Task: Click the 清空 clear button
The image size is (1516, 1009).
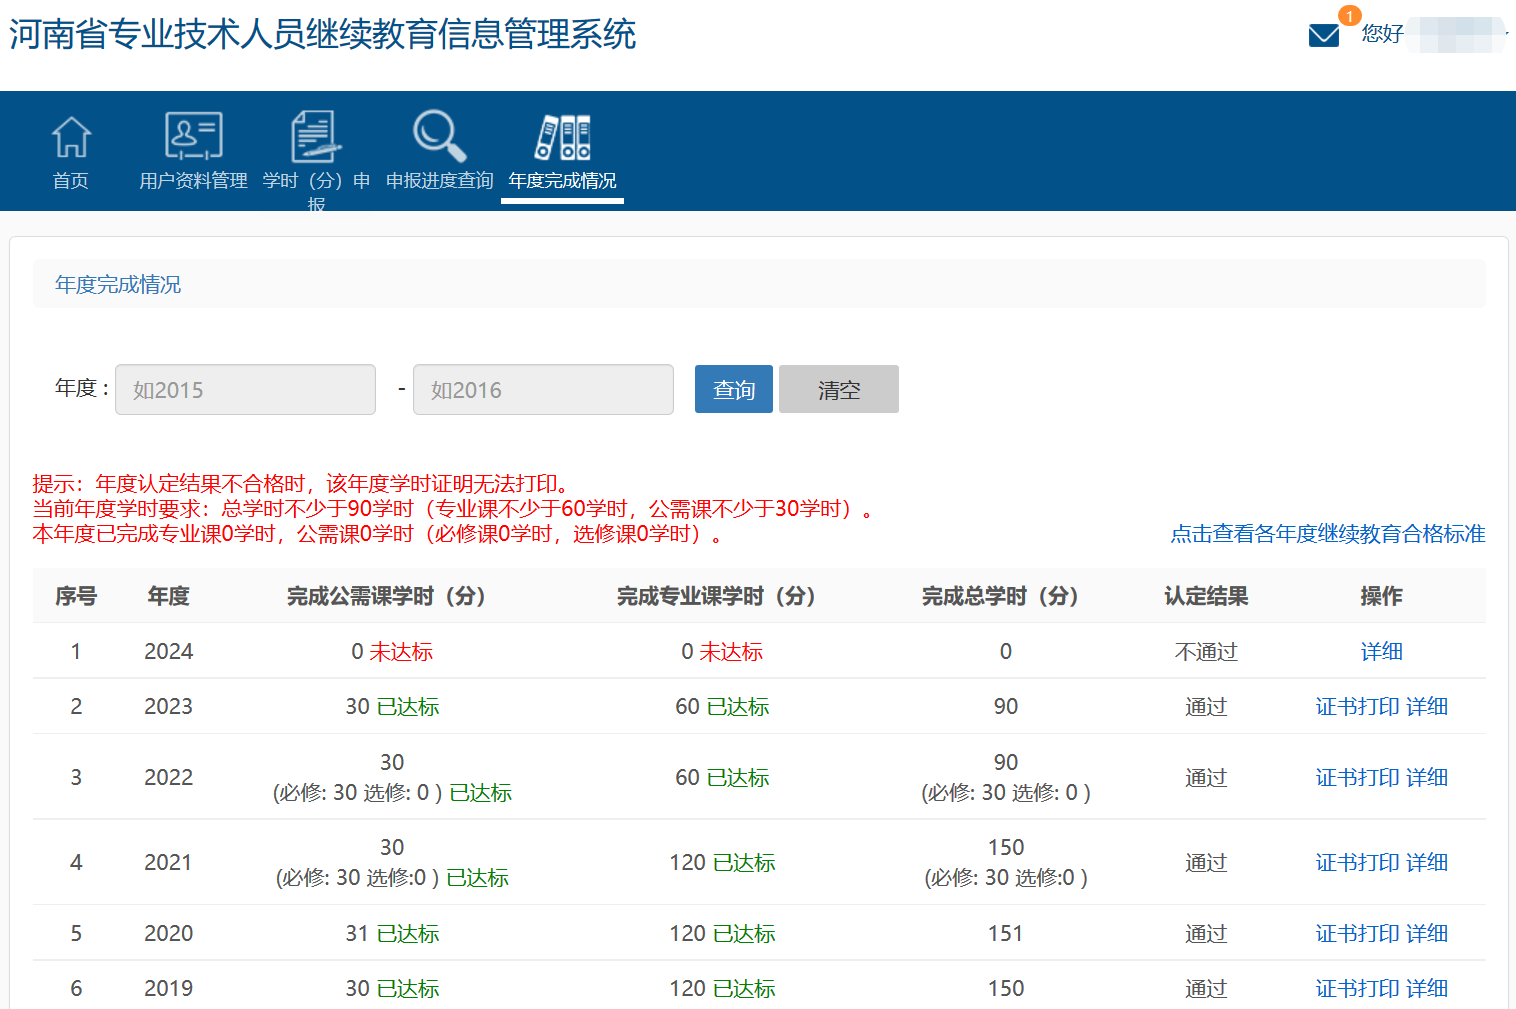Action: tap(839, 389)
